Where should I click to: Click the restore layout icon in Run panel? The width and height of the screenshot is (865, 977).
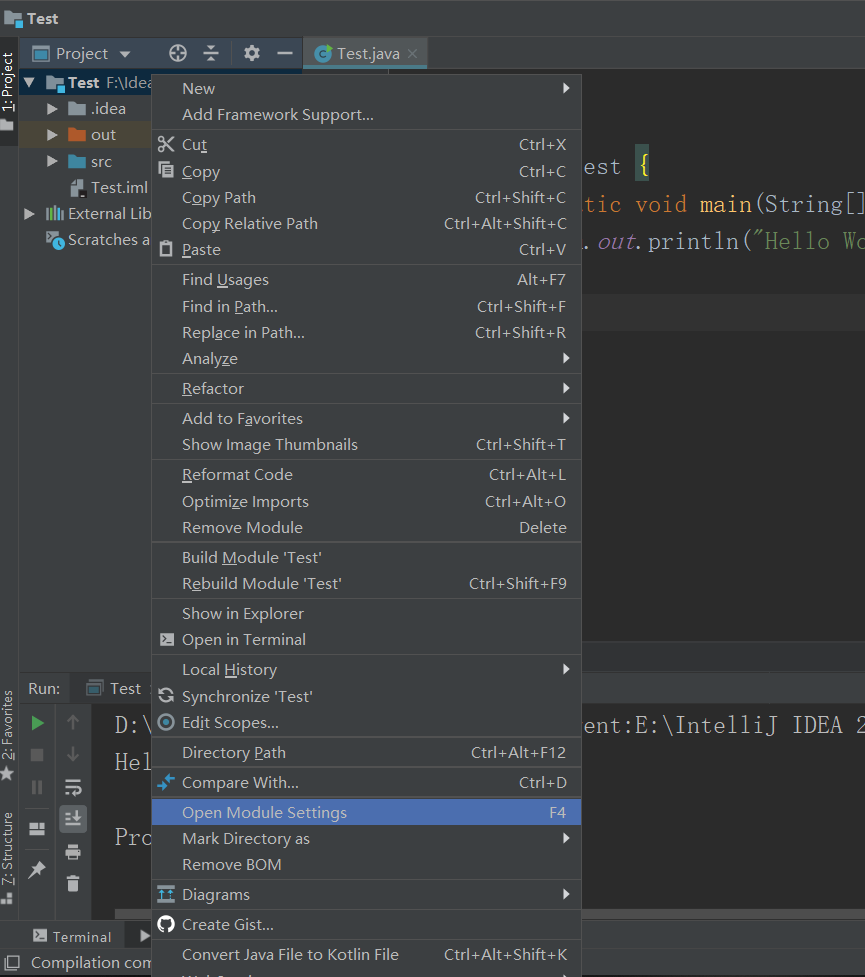37,828
